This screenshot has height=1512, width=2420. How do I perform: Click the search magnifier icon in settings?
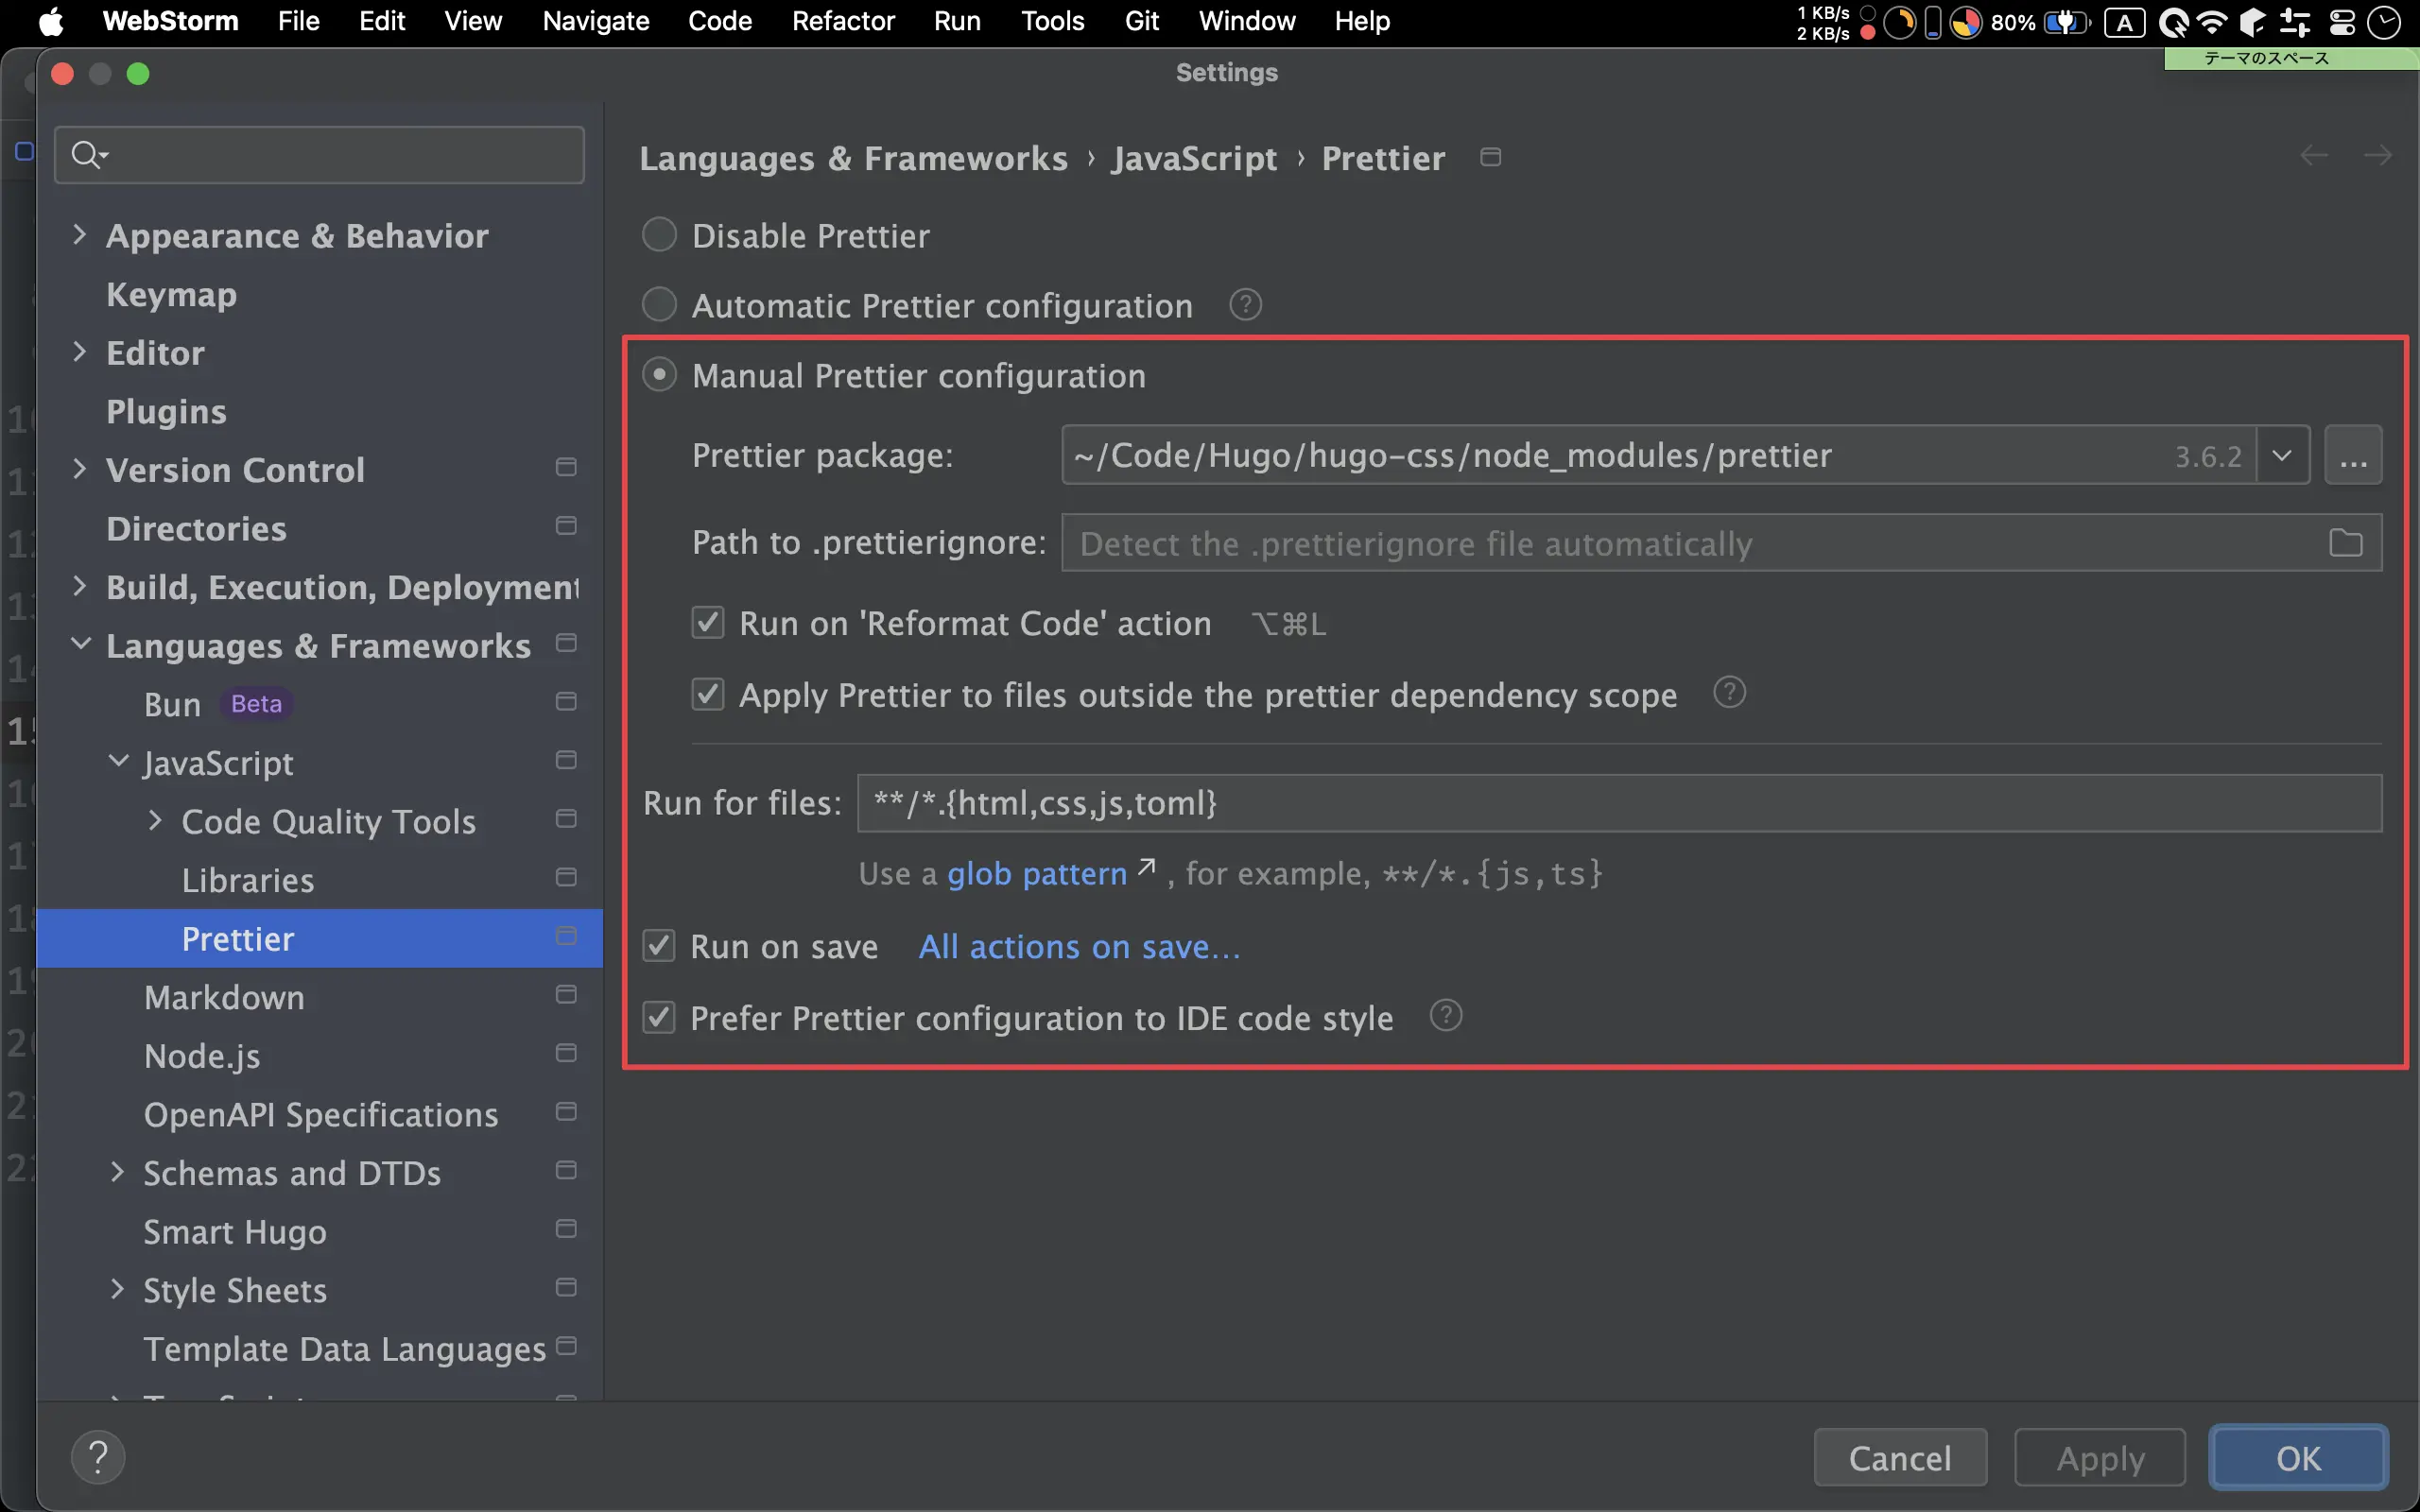pos(87,155)
